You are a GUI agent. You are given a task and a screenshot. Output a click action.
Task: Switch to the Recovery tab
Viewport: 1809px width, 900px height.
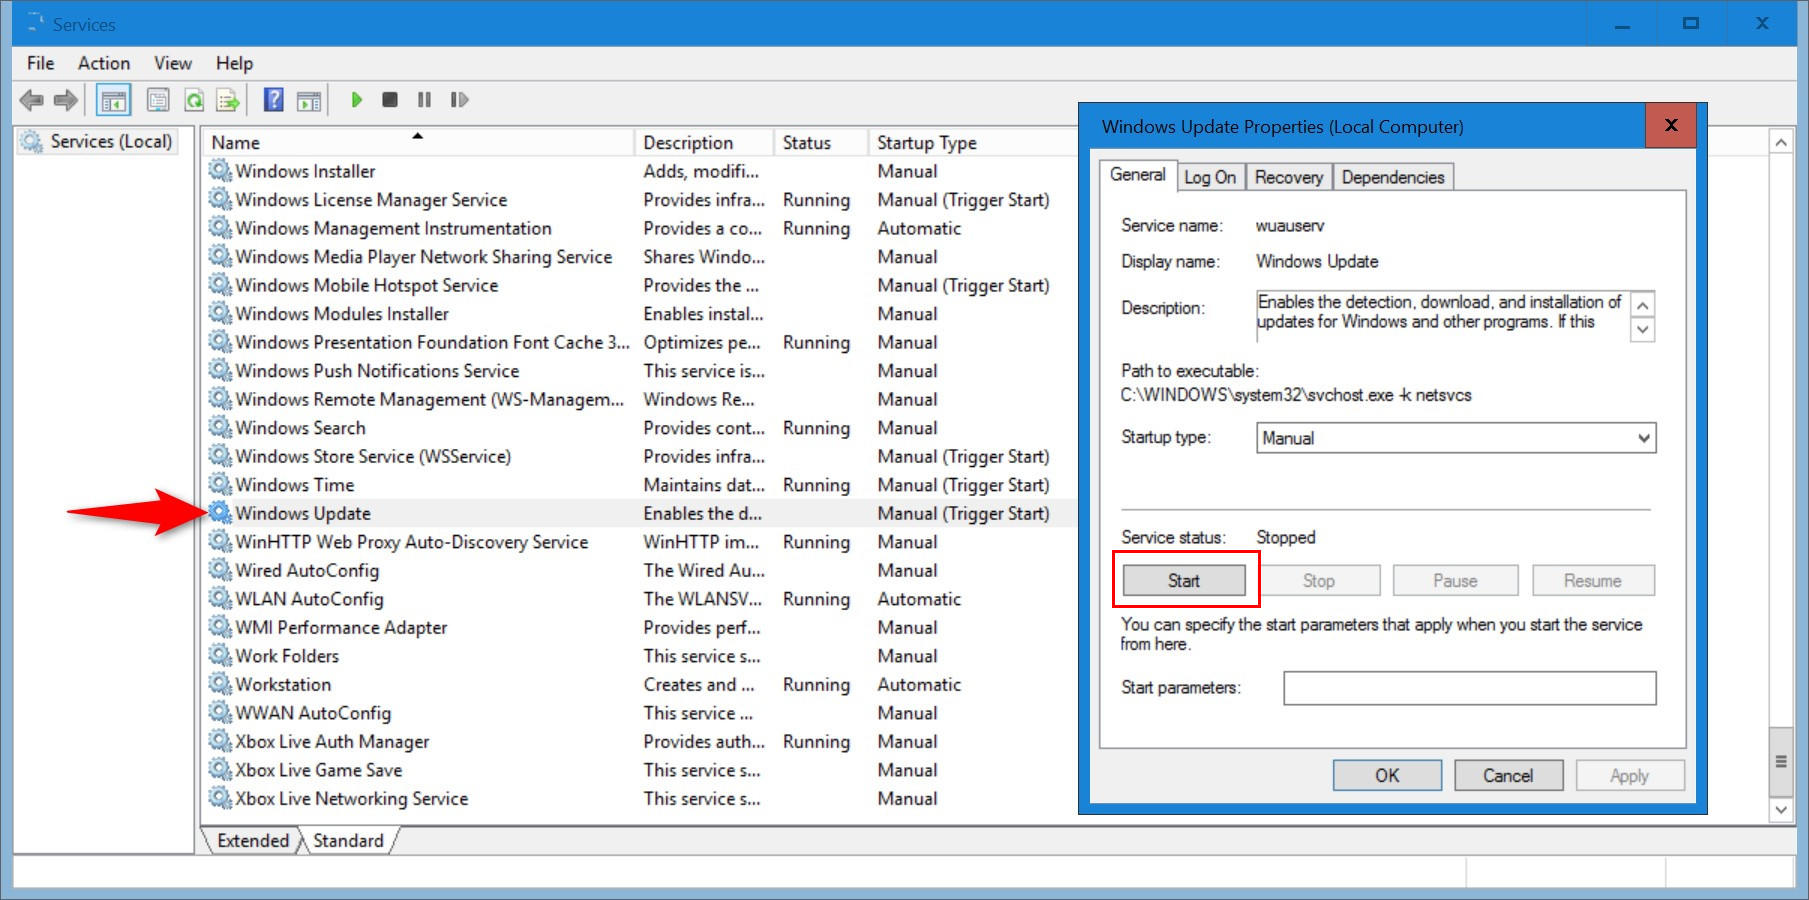click(1288, 177)
